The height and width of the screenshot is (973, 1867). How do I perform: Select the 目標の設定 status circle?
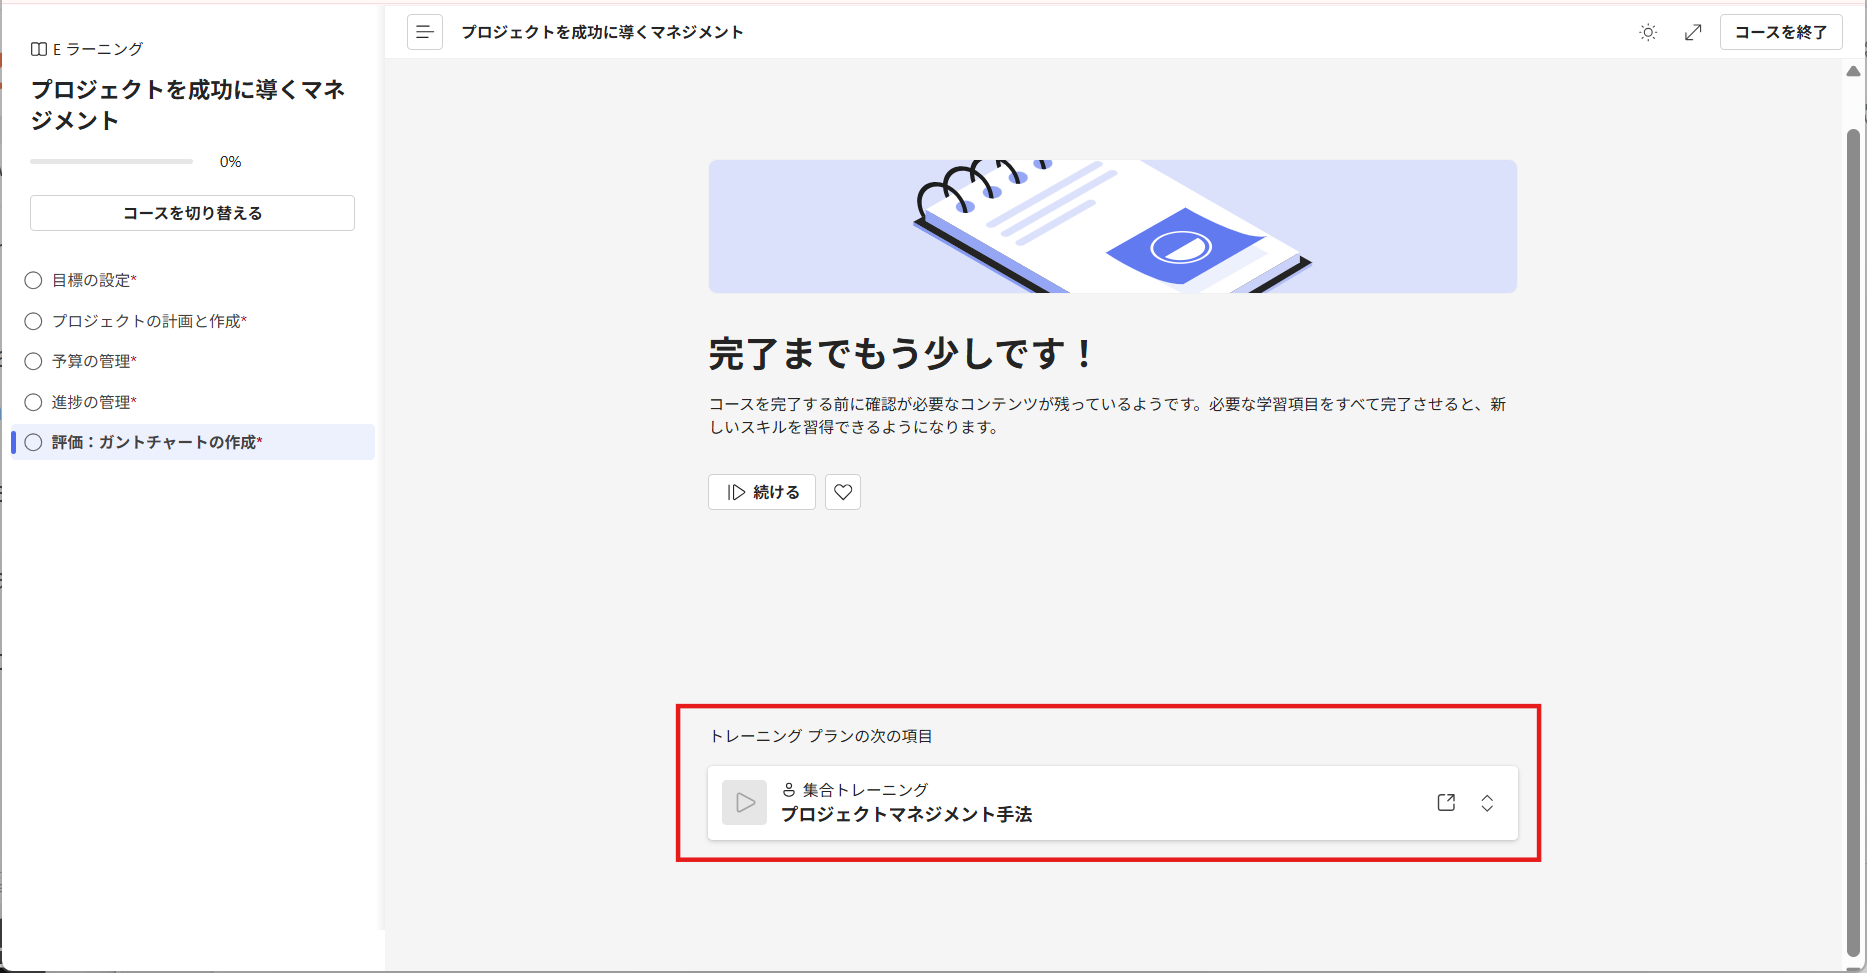click(x=33, y=280)
